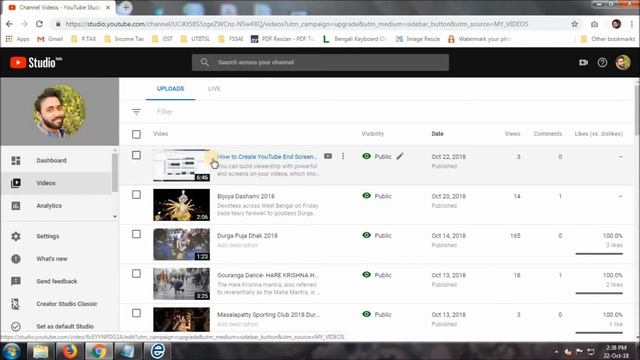
Task: Open Firefox from the Windows taskbar
Action: click(x=69, y=351)
